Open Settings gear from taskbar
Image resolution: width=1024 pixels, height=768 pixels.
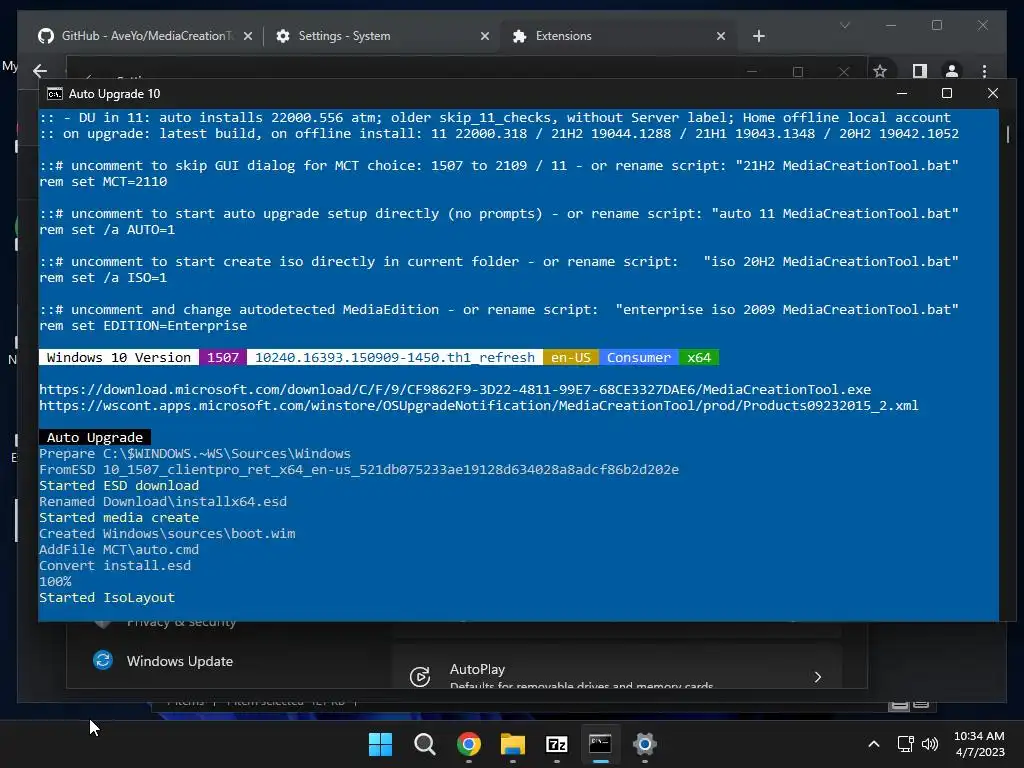click(645, 744)
